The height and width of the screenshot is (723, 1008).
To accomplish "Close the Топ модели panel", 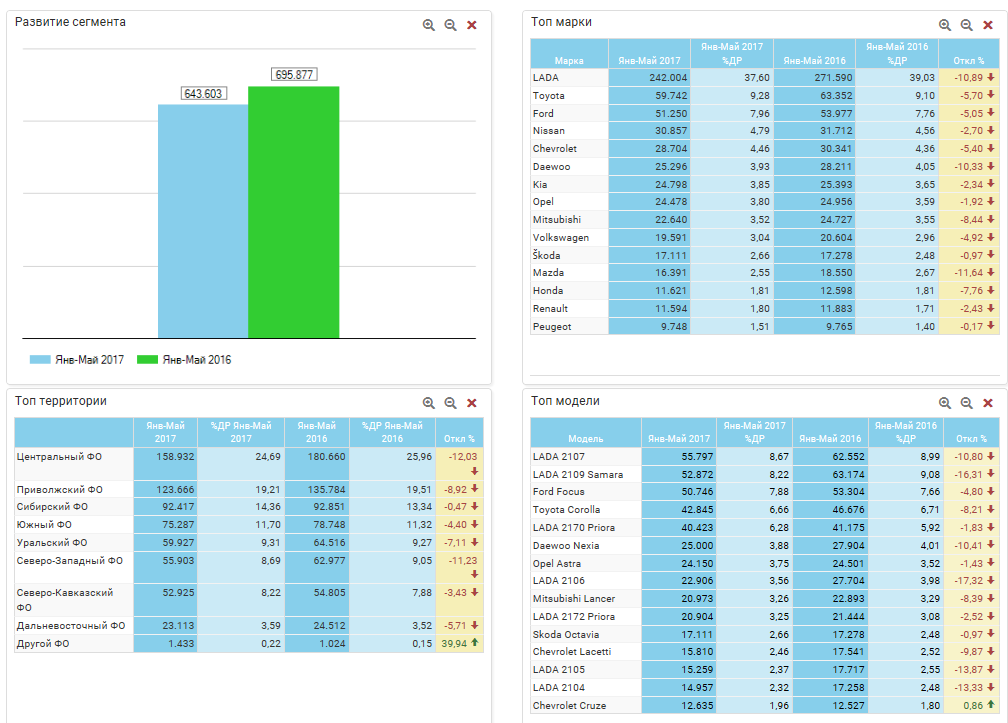I will (988, 403).
